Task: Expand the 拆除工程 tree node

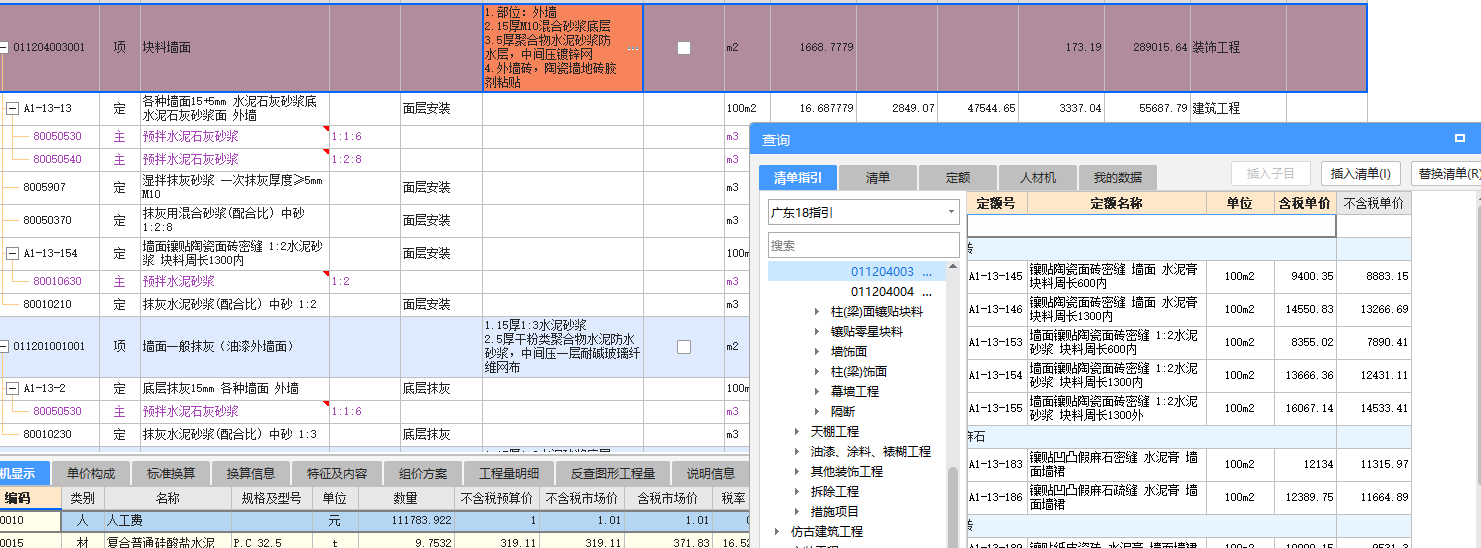Action: coord(797,492)
